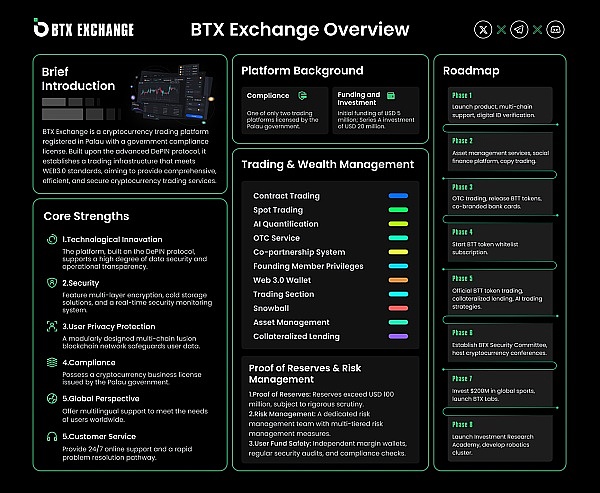Click the Global Perspective globe icon

52,398
